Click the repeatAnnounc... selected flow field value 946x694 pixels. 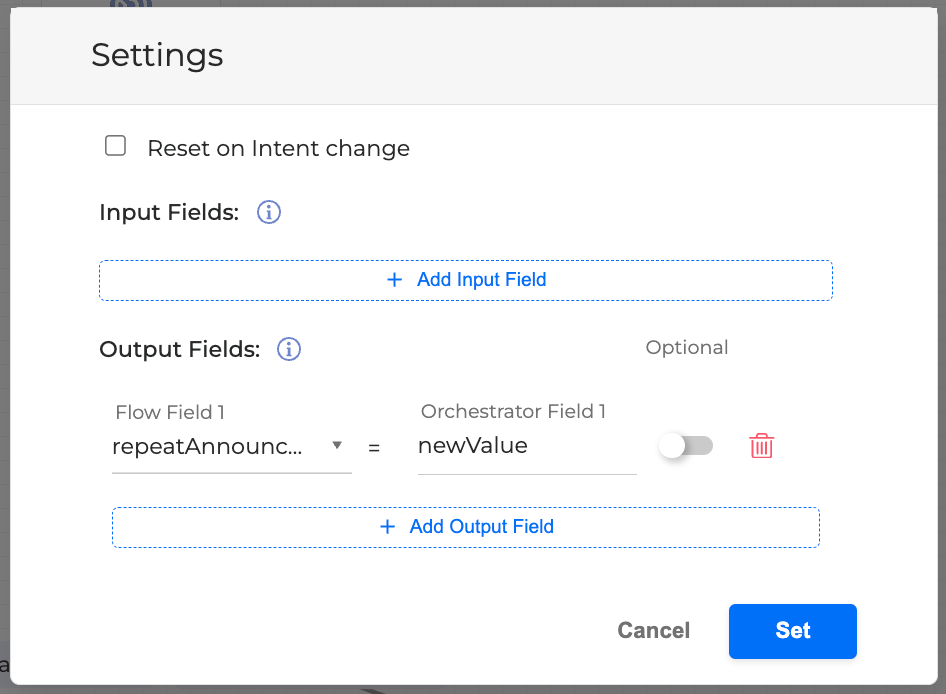point(207,447)
